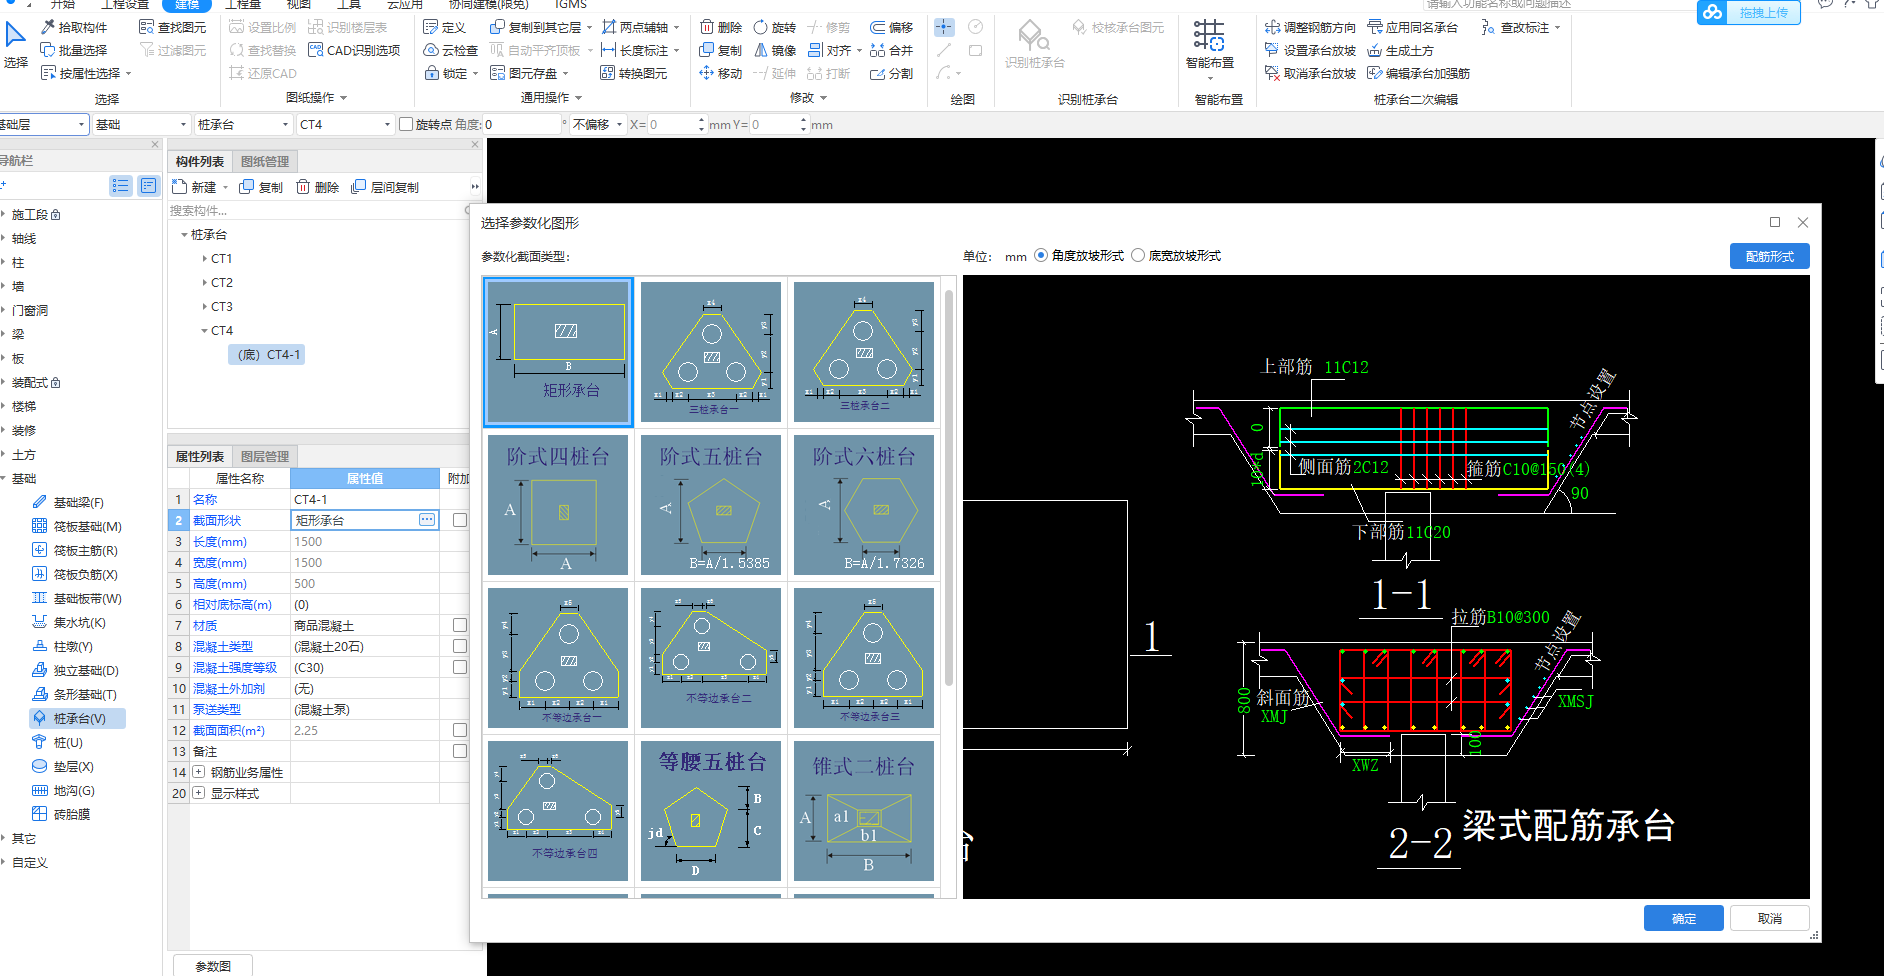
Task: Click the 删除 delete tool in ribbon
Action: coord(721,27)
